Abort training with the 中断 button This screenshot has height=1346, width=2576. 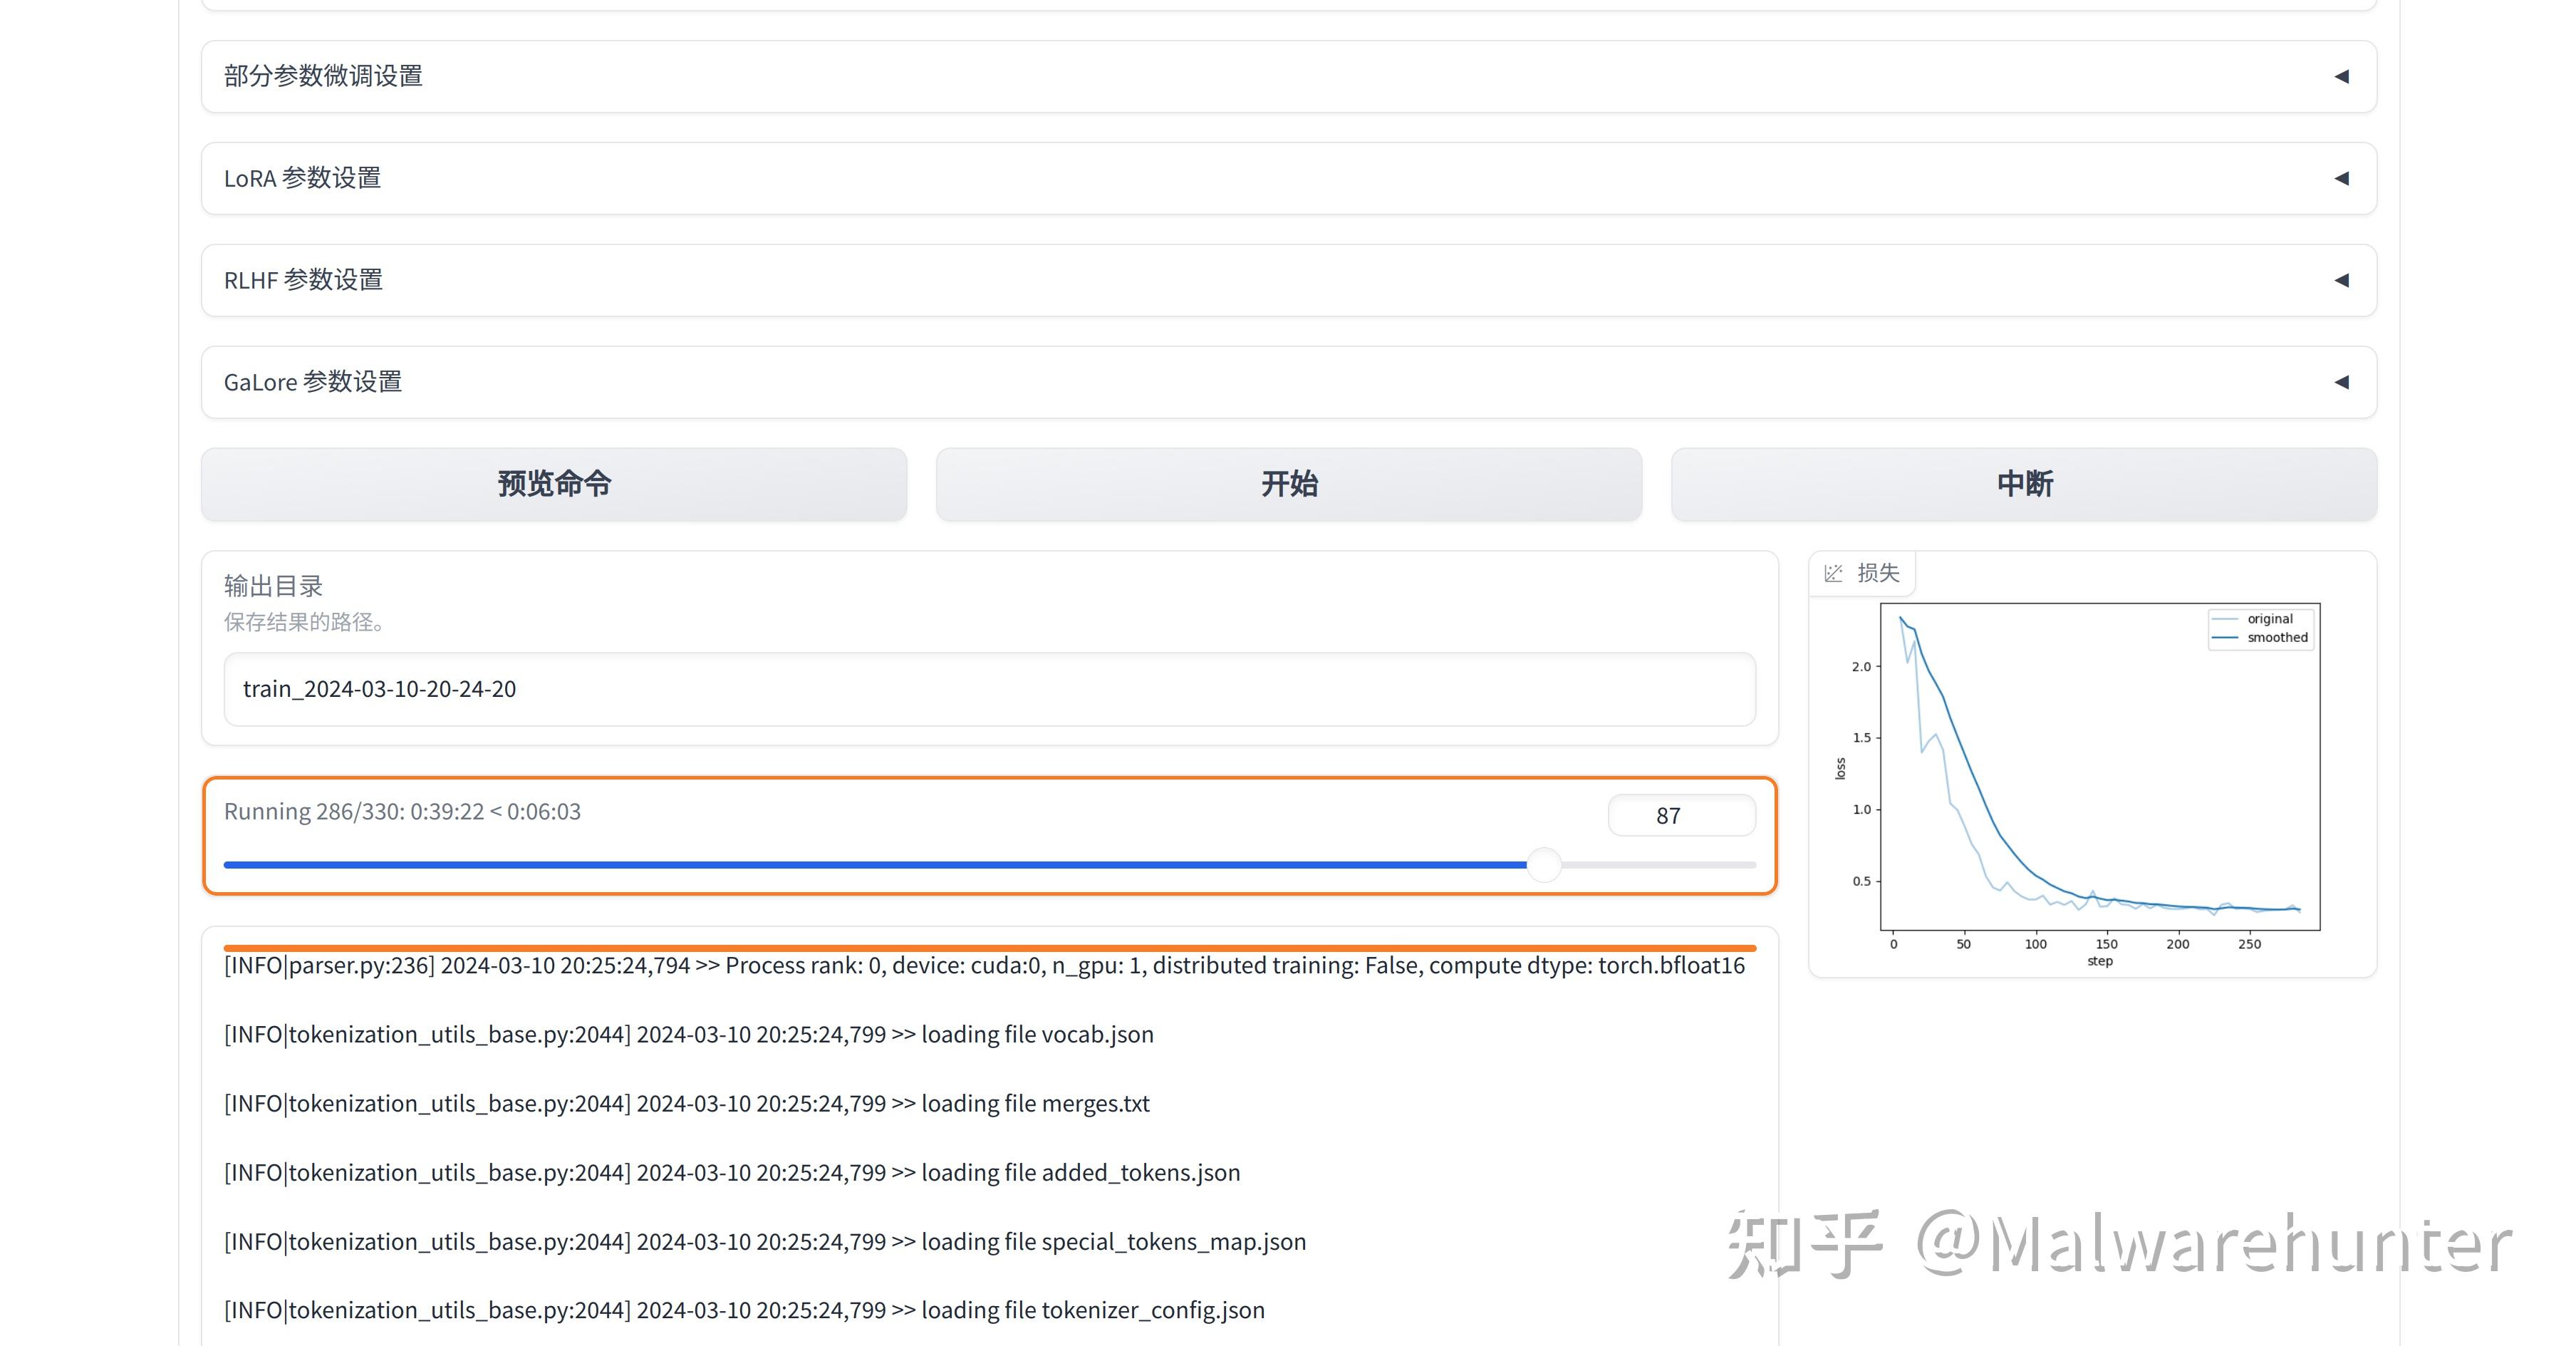2024,484
